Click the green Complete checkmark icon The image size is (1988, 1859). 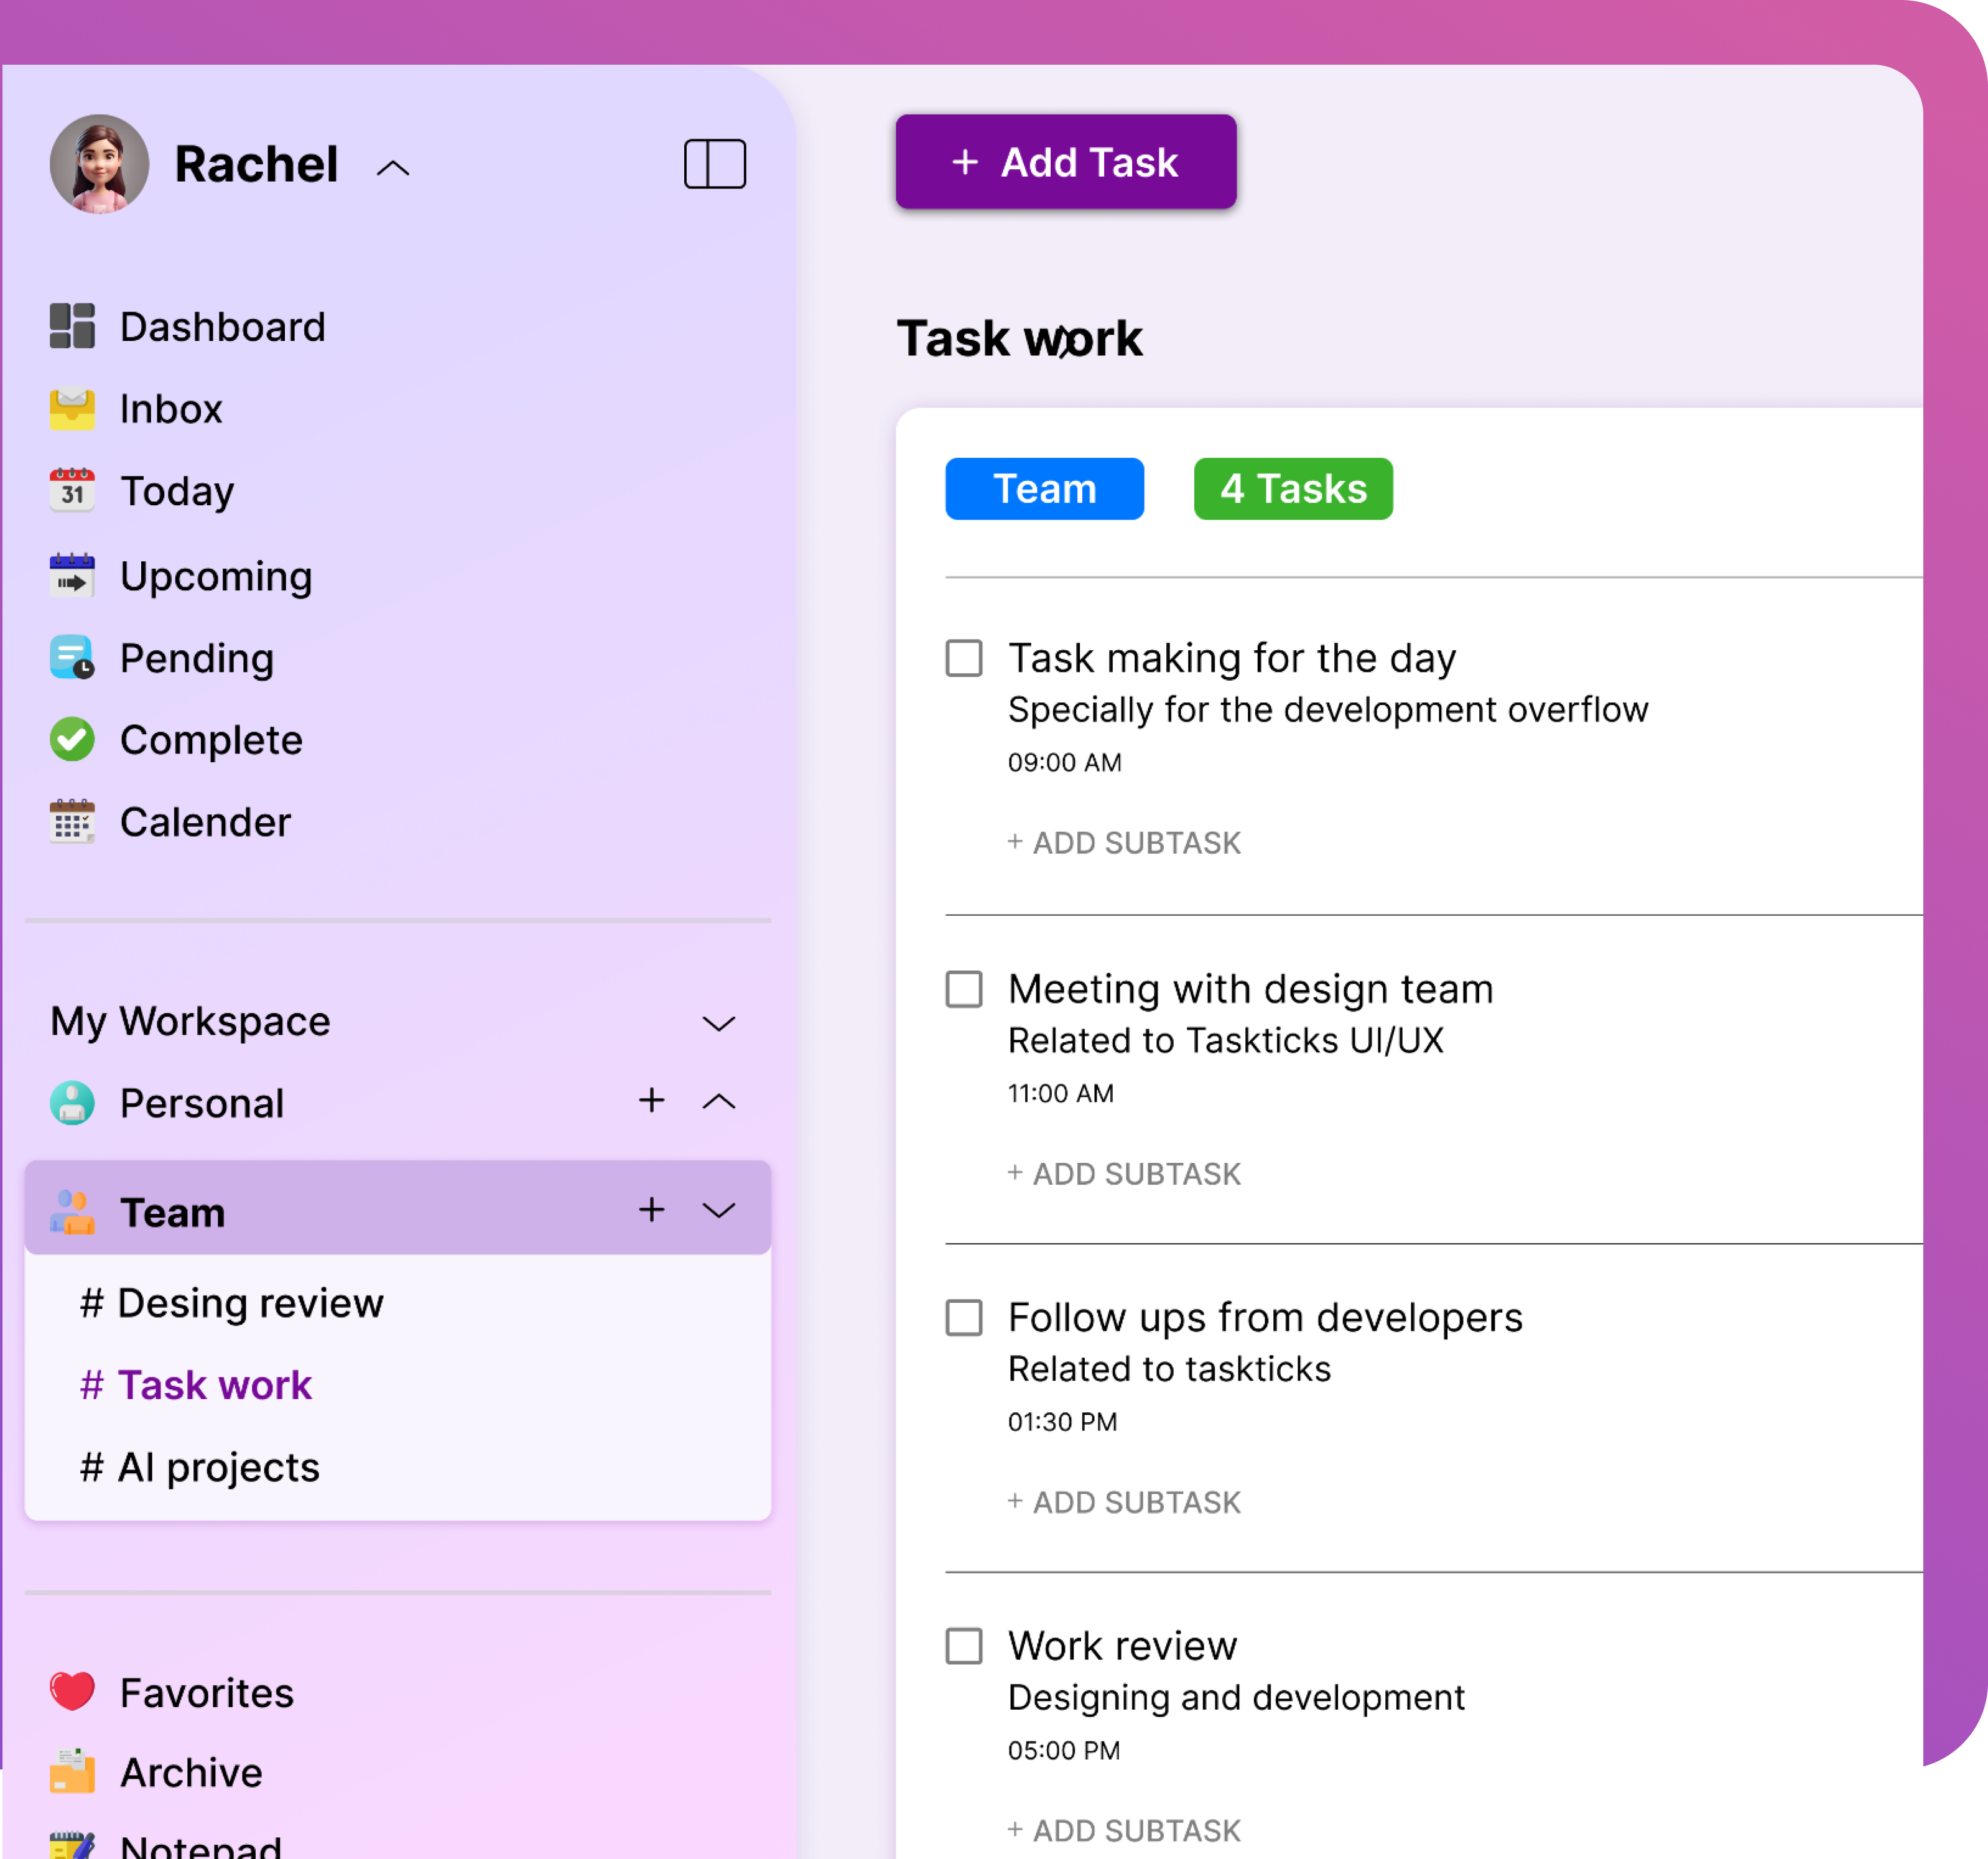[72, 740]
